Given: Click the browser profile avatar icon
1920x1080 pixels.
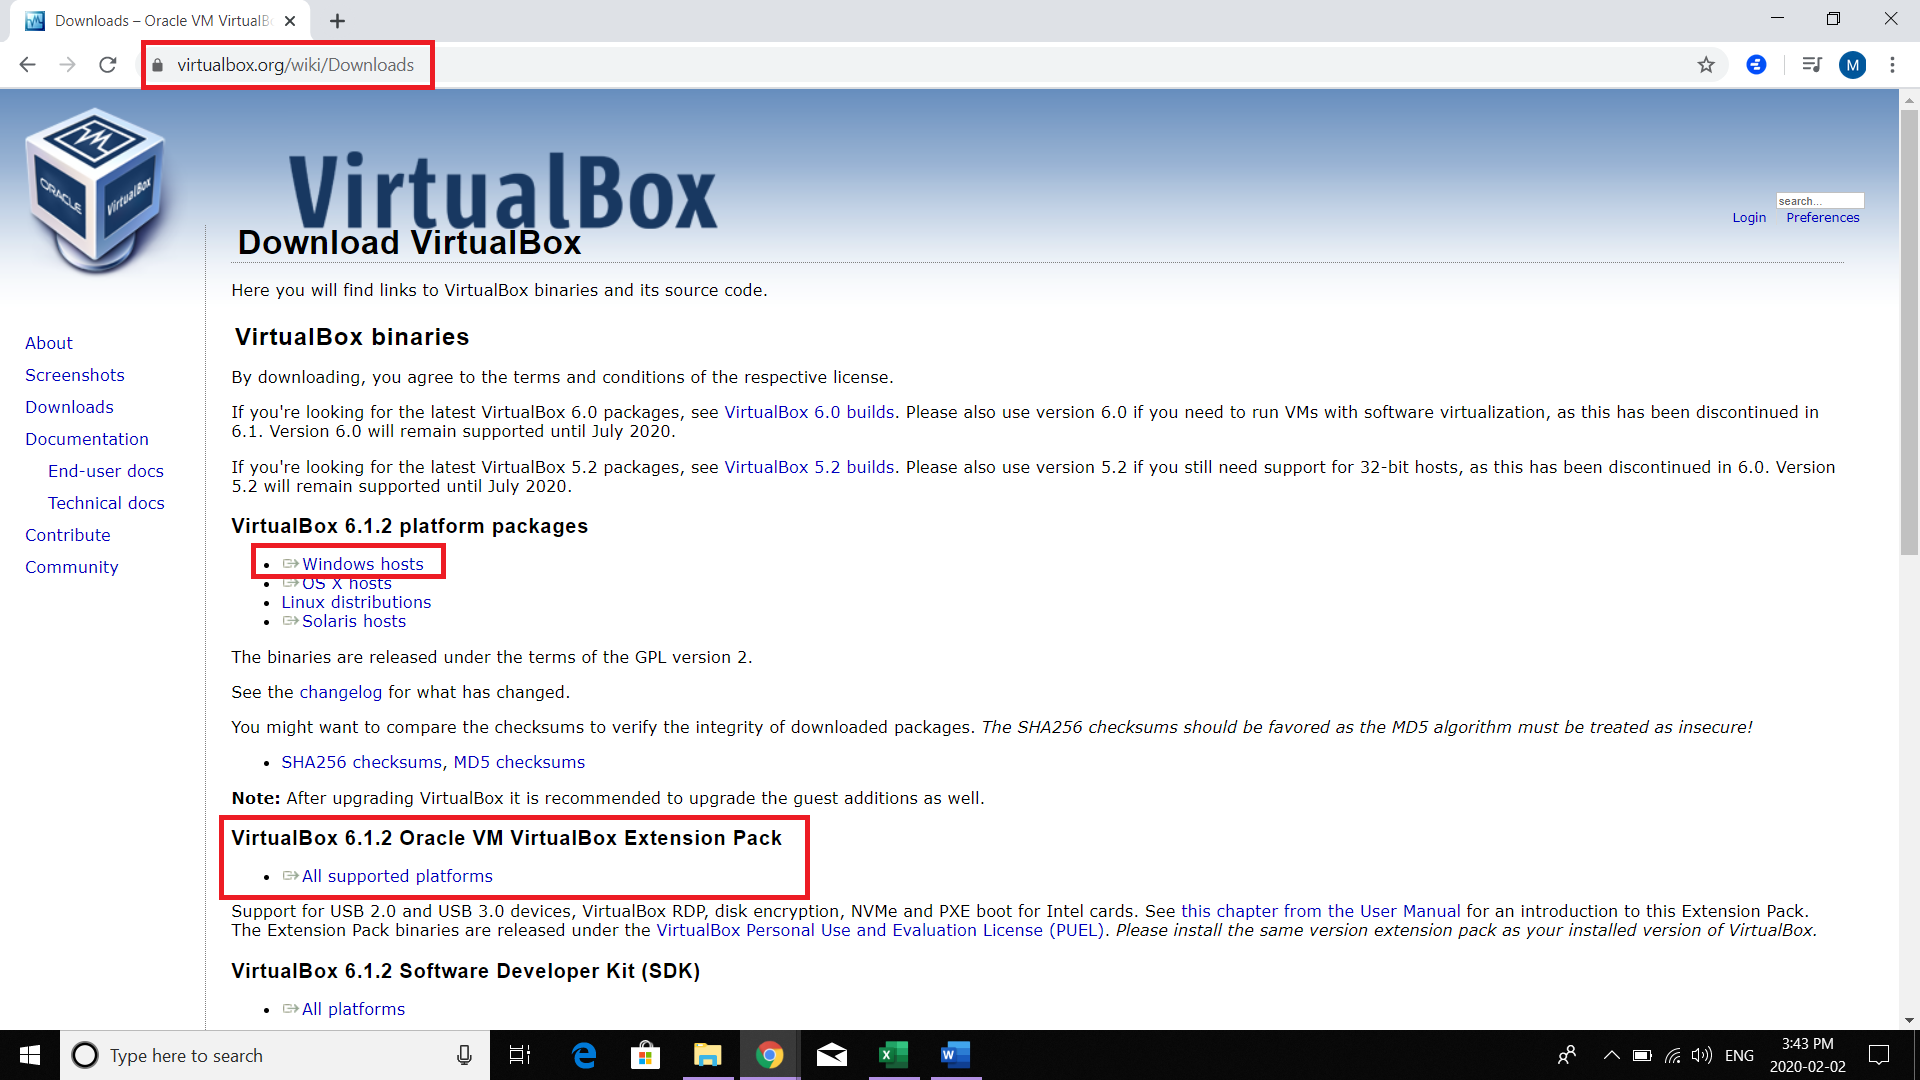Looking at the screenshot, I should pyautogui.click(x=1855, y=65).
